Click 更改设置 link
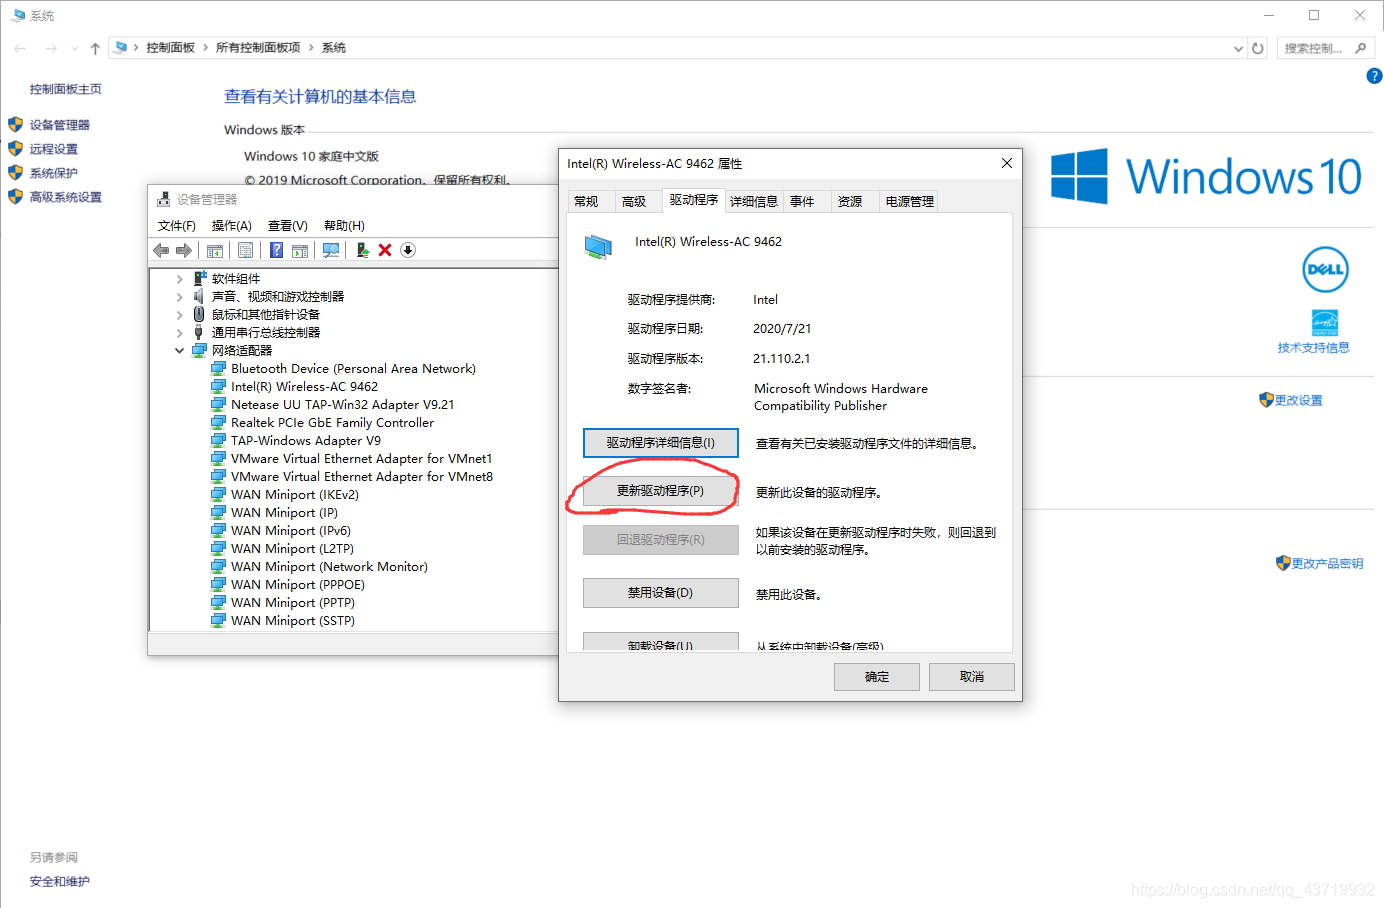The height and width of the screenshot is (908, 1384). [x=1298, y=400]
